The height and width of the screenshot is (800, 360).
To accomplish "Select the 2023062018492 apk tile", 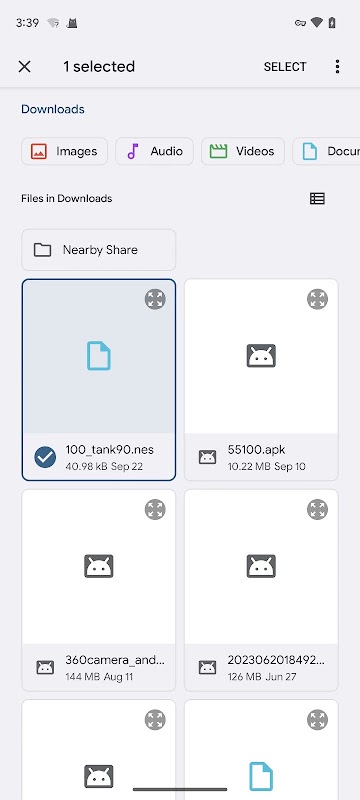I will [x=261, y=590].
